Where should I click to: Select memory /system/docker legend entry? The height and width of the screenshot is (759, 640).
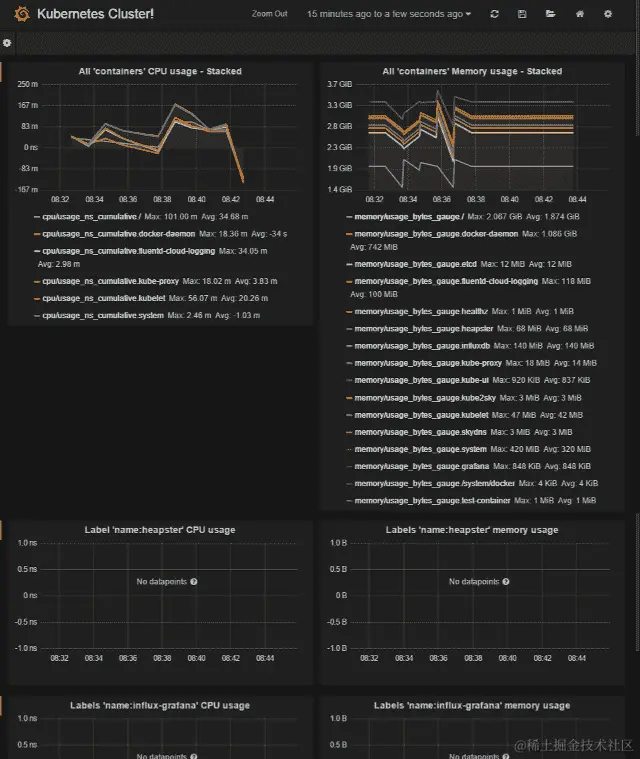(435, 483)
